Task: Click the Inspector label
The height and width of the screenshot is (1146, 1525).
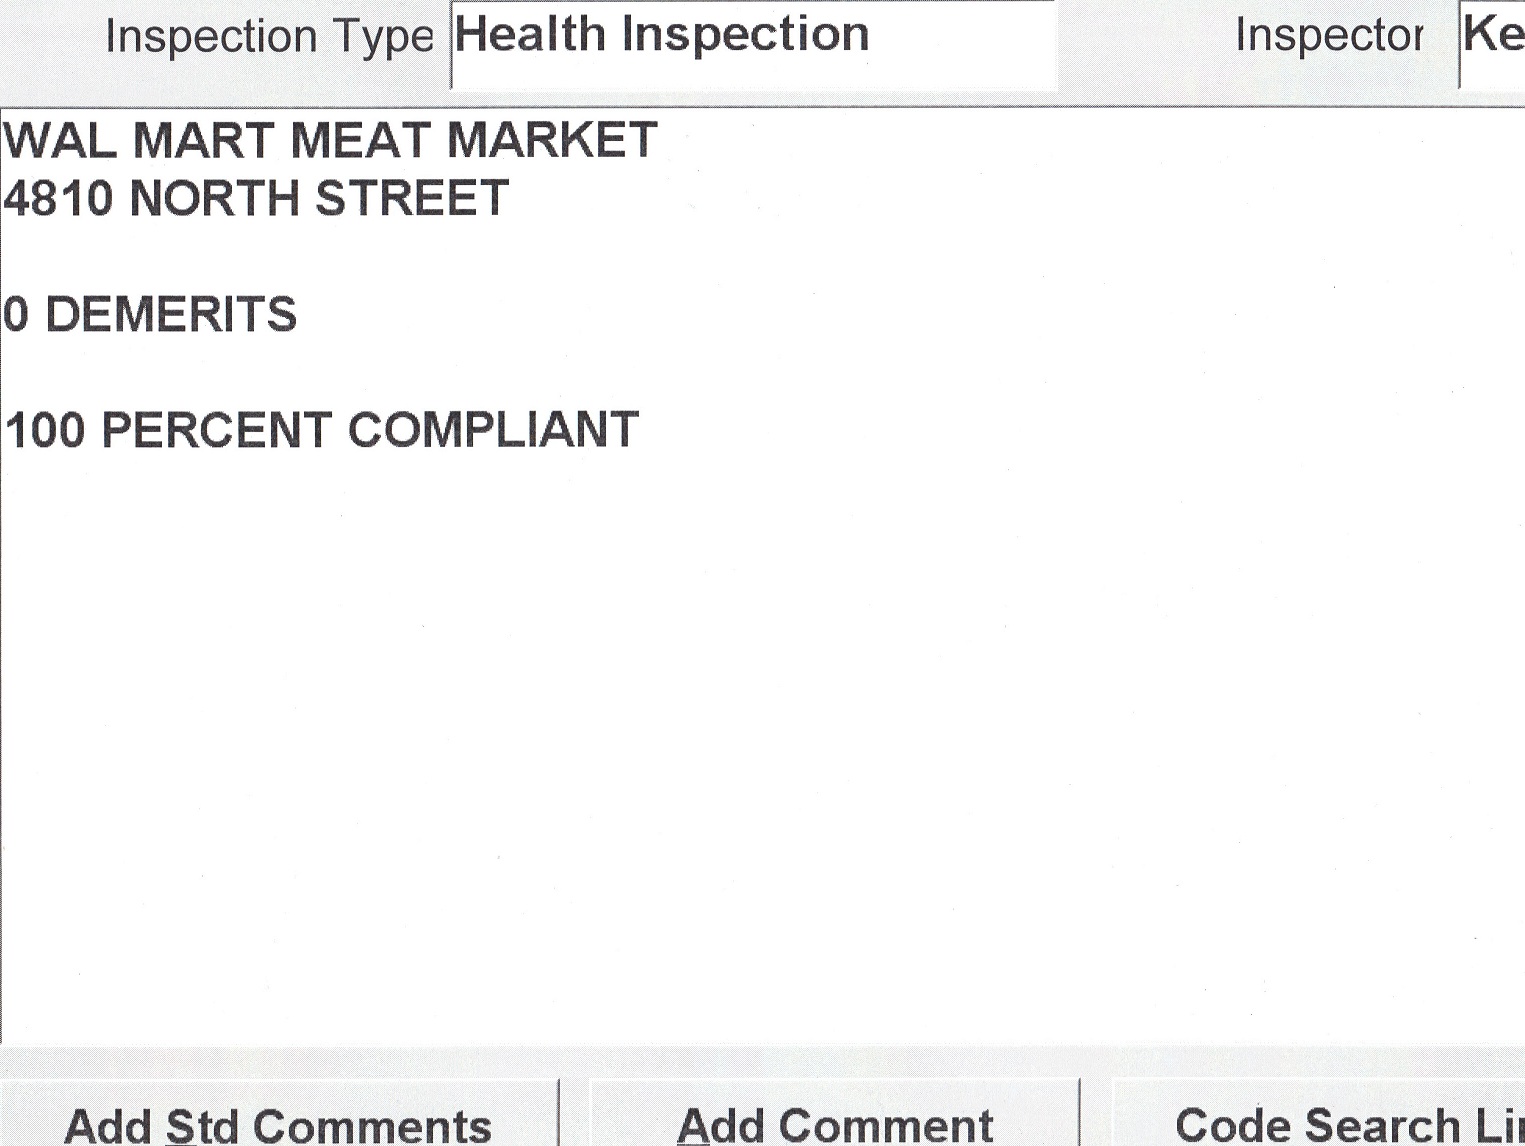Action: 1329,36
